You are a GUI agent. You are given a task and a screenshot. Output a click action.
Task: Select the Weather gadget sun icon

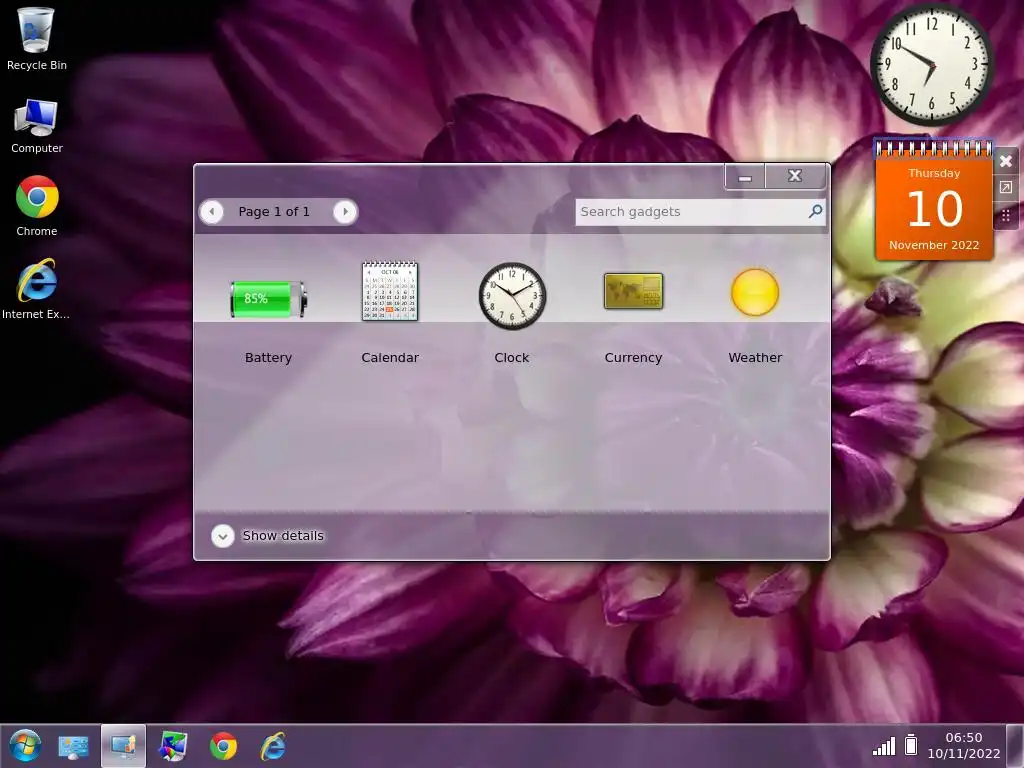(x=755, y=293)
